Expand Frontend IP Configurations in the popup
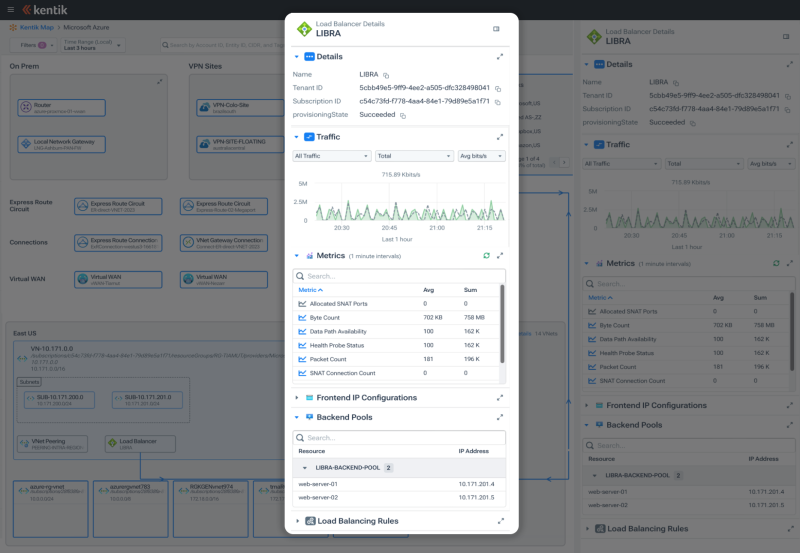 coord(296,397)
